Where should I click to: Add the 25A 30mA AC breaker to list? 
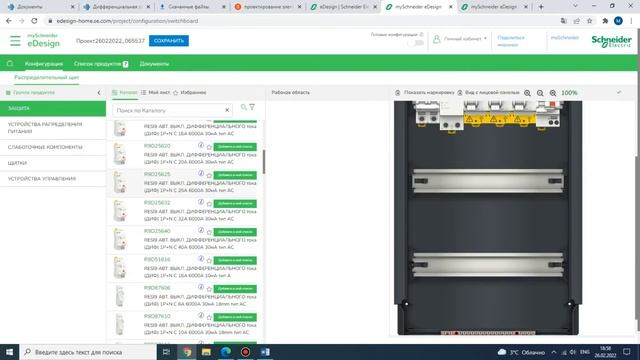235,175
